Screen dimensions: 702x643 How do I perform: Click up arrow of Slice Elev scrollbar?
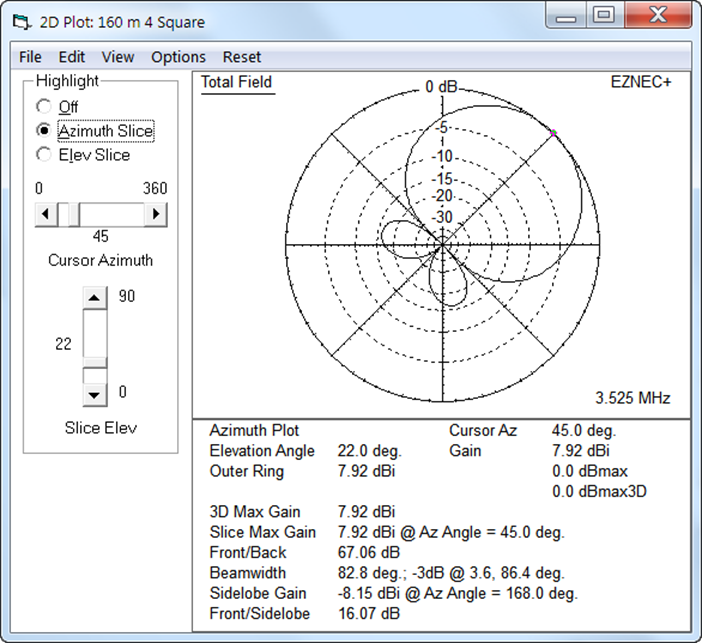click(94, 297)
